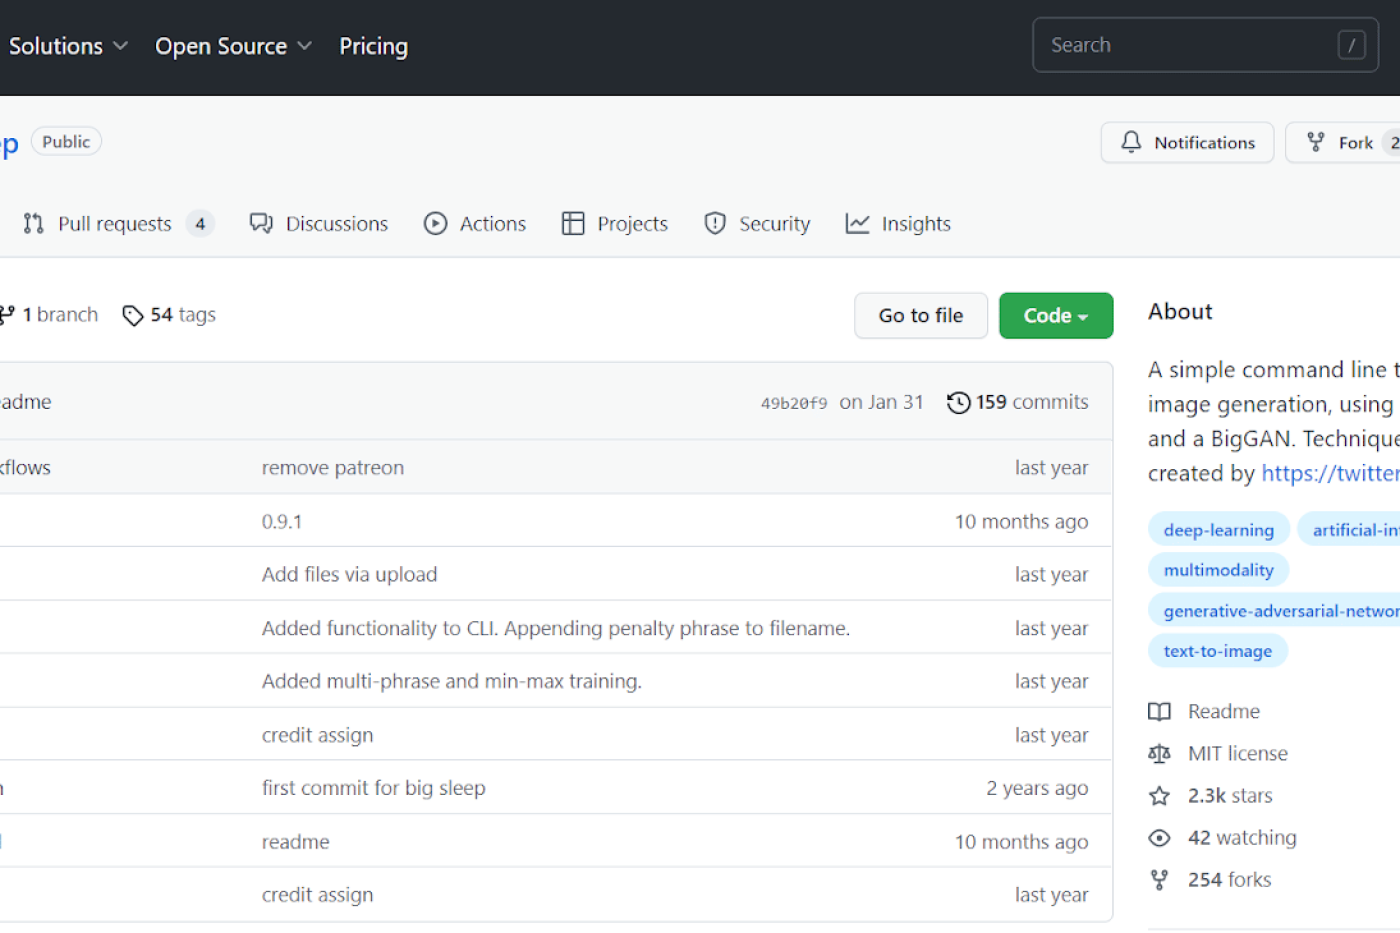The height and width of the screenshot is (933, 1400).
Task: Click the Fork icon button
Action: [1316, 142]
